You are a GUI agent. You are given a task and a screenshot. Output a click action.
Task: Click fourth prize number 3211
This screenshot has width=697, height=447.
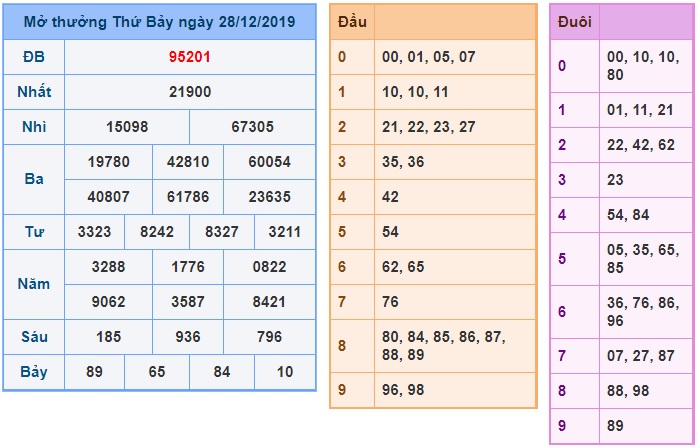click(284, 232)
